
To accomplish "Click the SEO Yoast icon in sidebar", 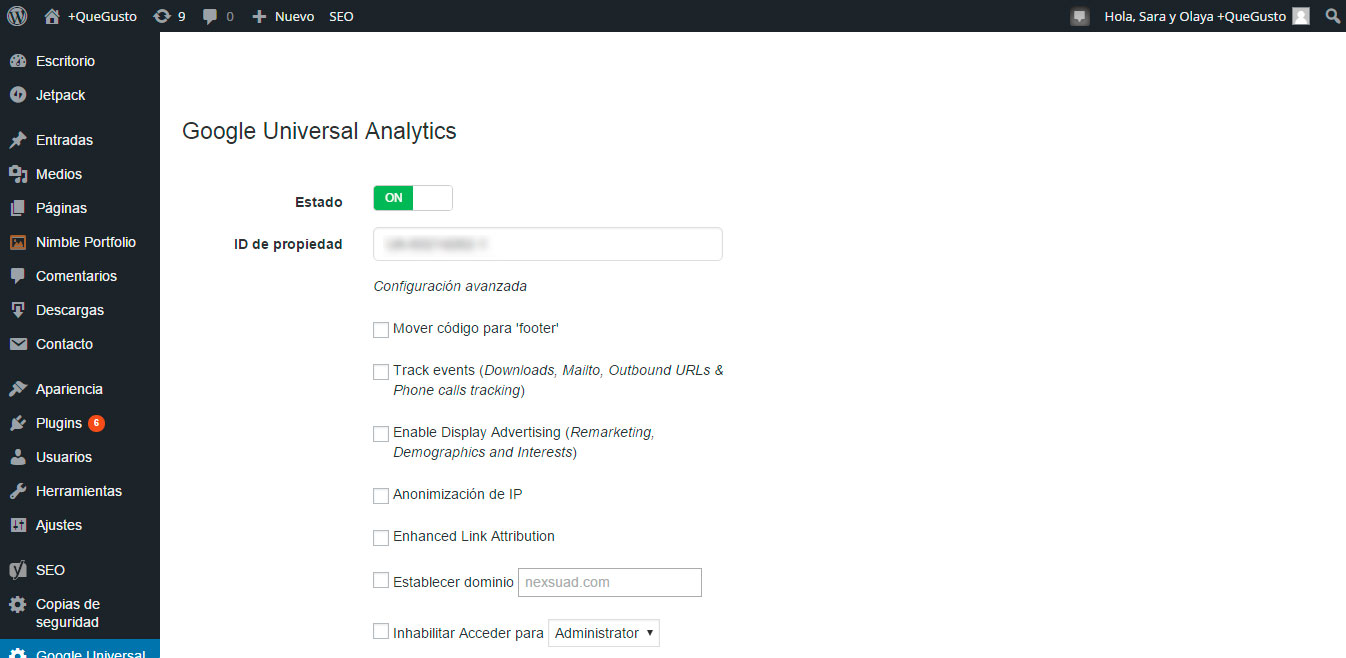I will tap(18, 570).
